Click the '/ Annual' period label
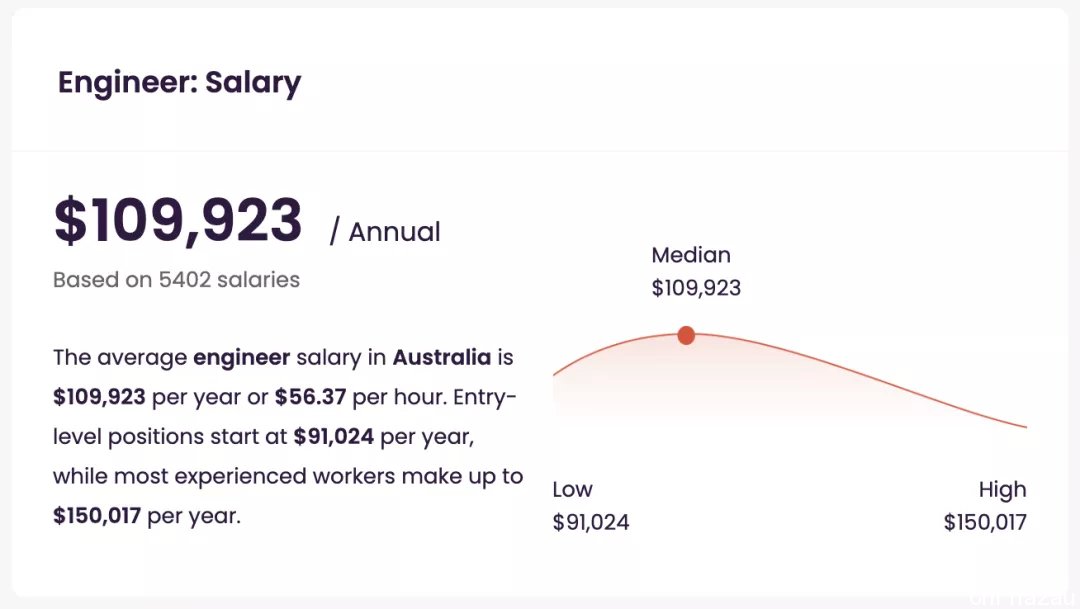1080x609 pixels. tap(385, 231)
